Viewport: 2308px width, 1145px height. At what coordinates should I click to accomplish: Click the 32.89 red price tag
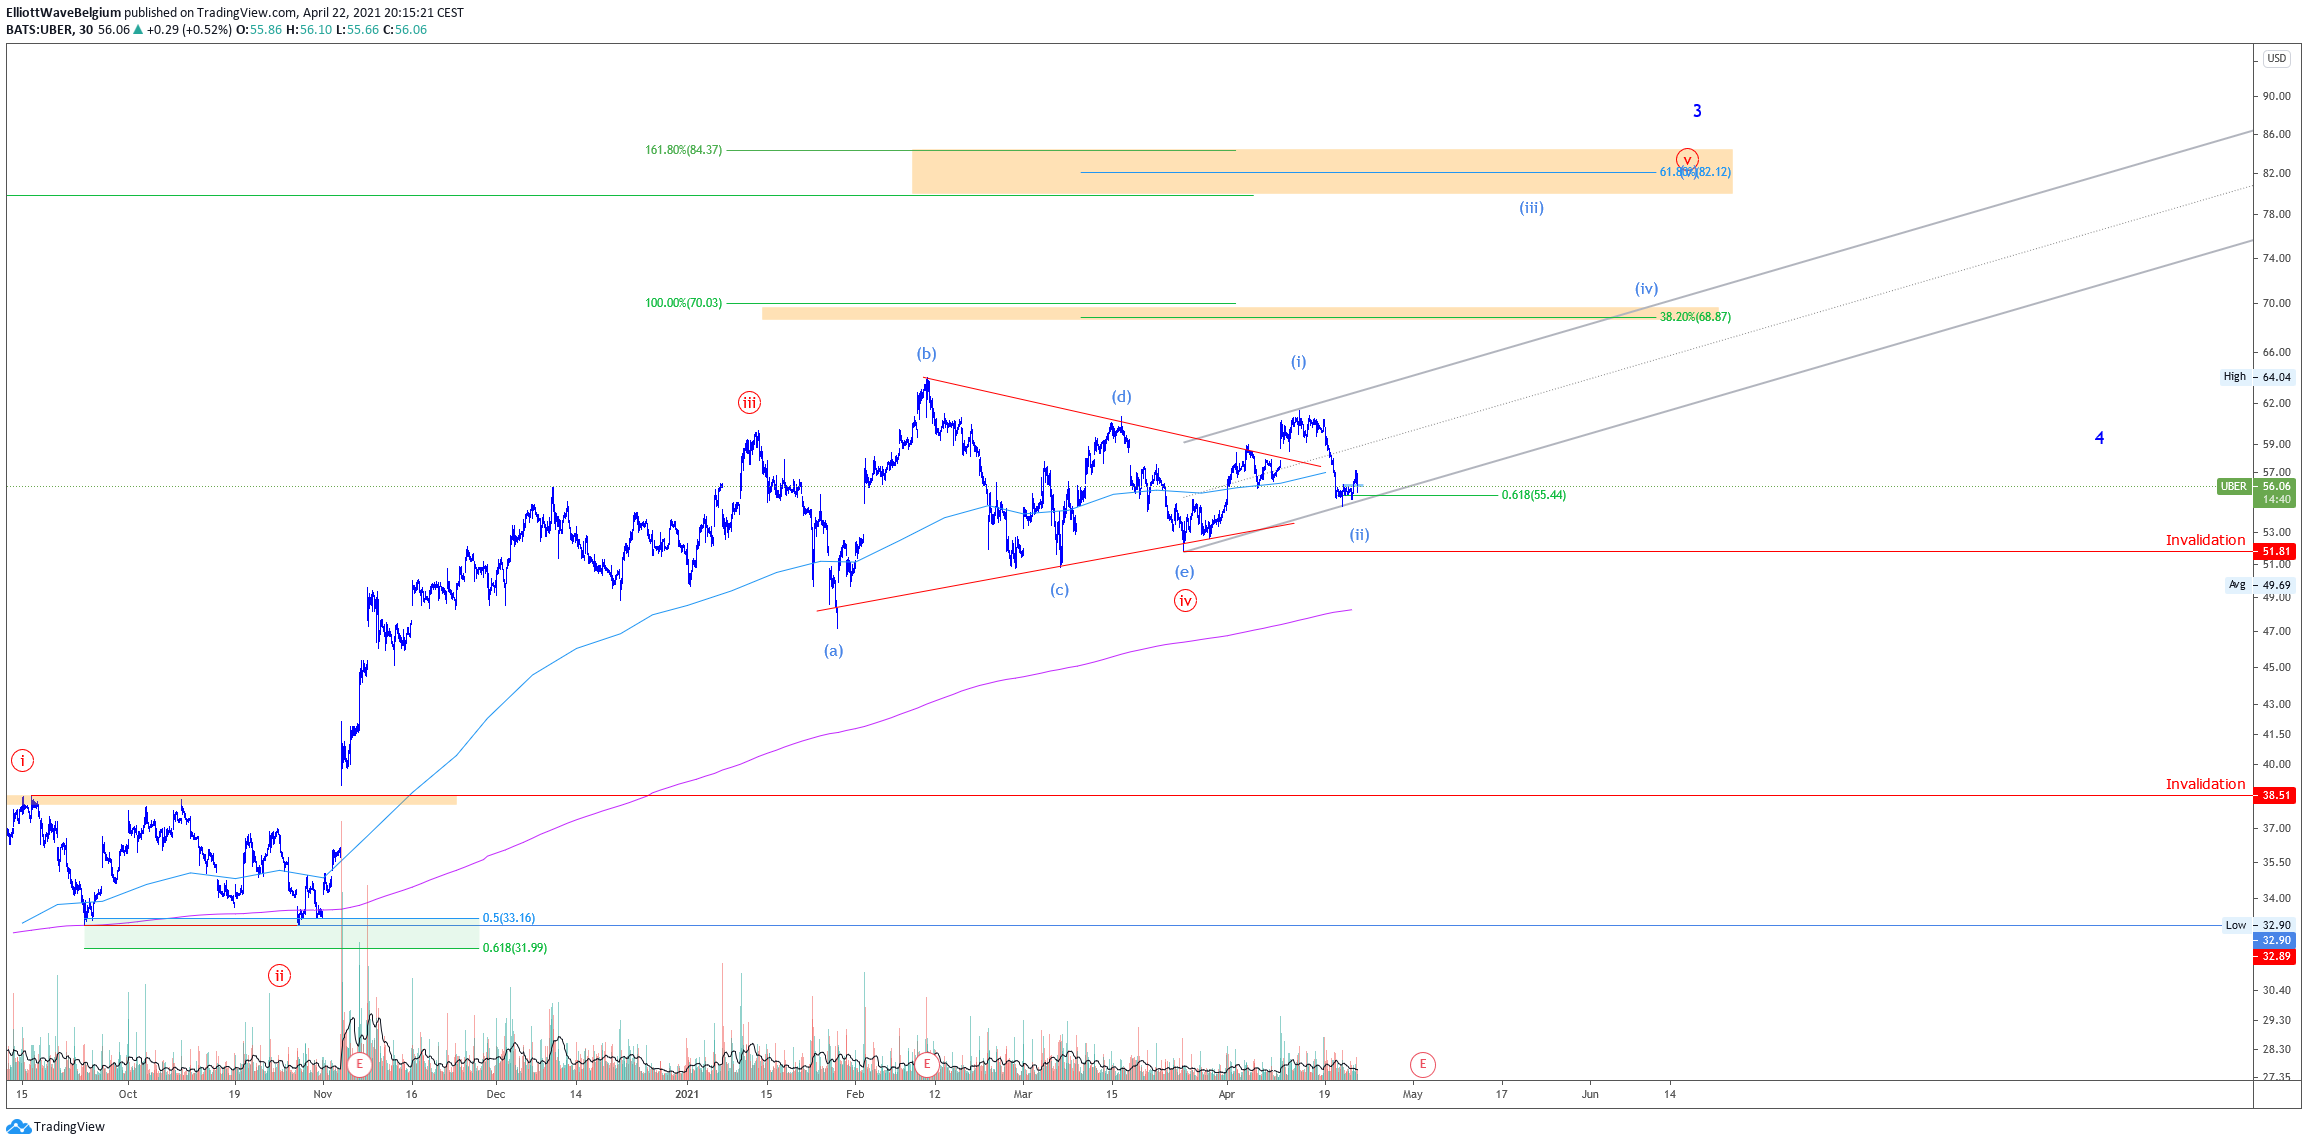2275,957
